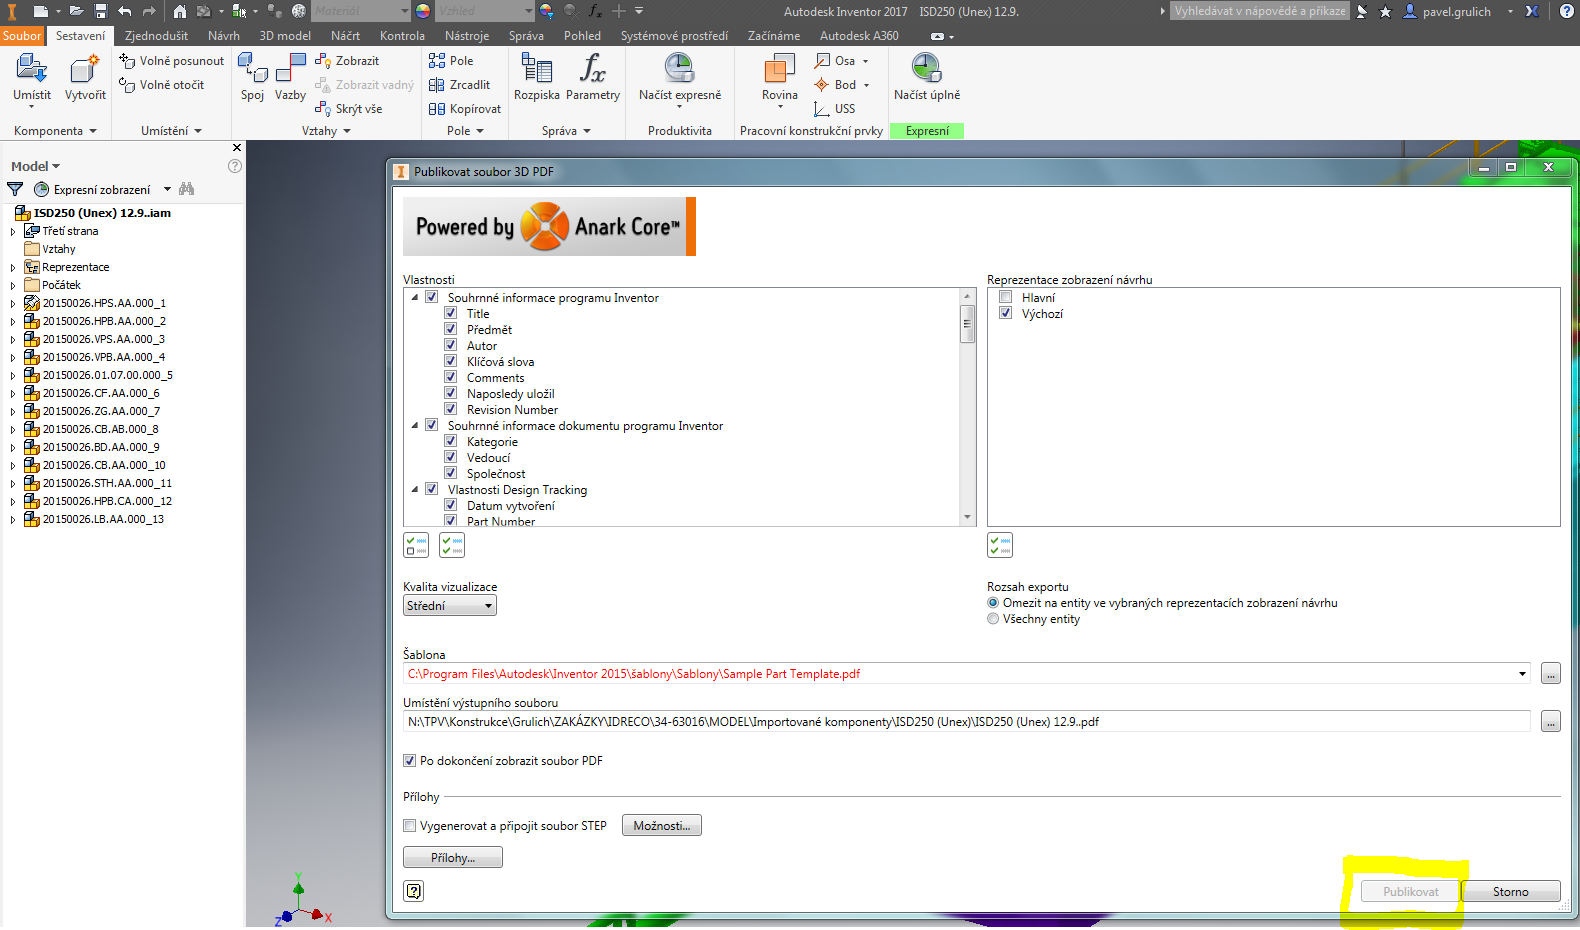Switch to the Kontrola tab
The image size is (1580, 930).
(402, 35)
